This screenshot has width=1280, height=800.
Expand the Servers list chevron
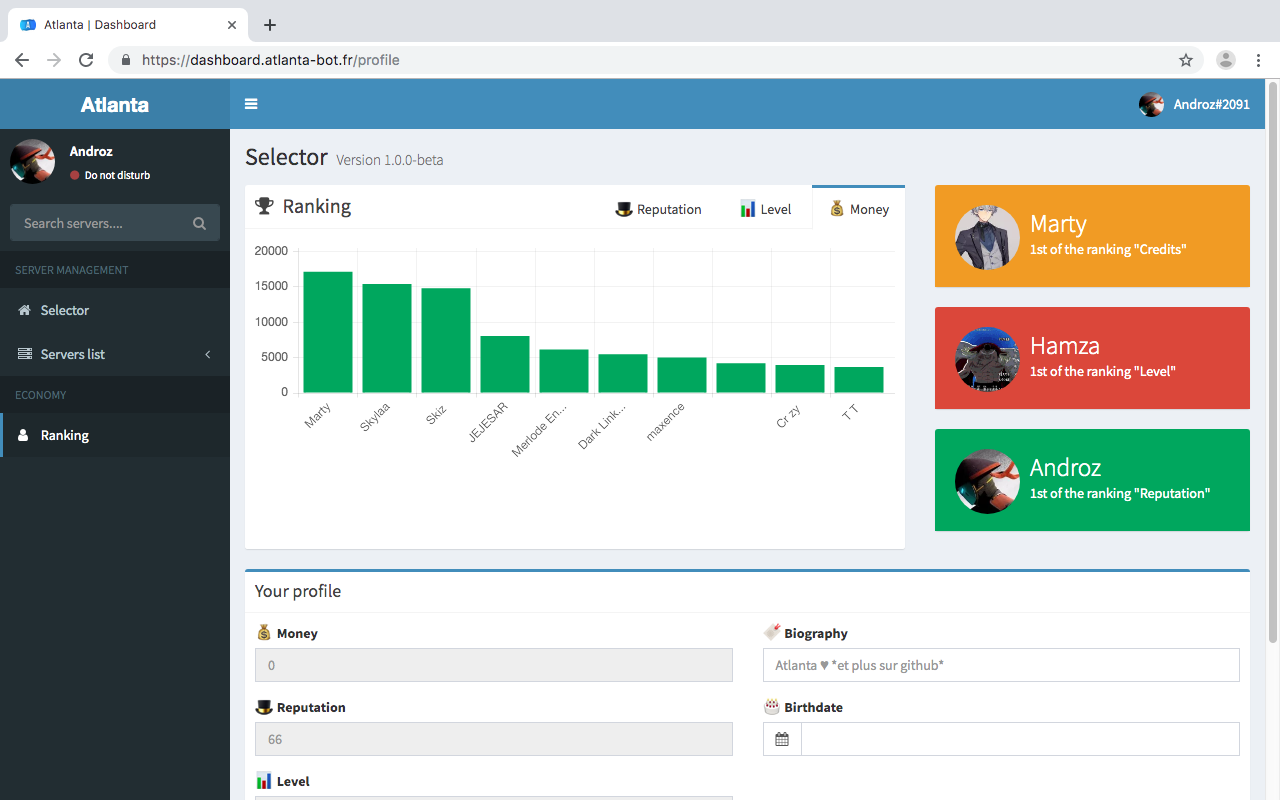pos(208,355)
